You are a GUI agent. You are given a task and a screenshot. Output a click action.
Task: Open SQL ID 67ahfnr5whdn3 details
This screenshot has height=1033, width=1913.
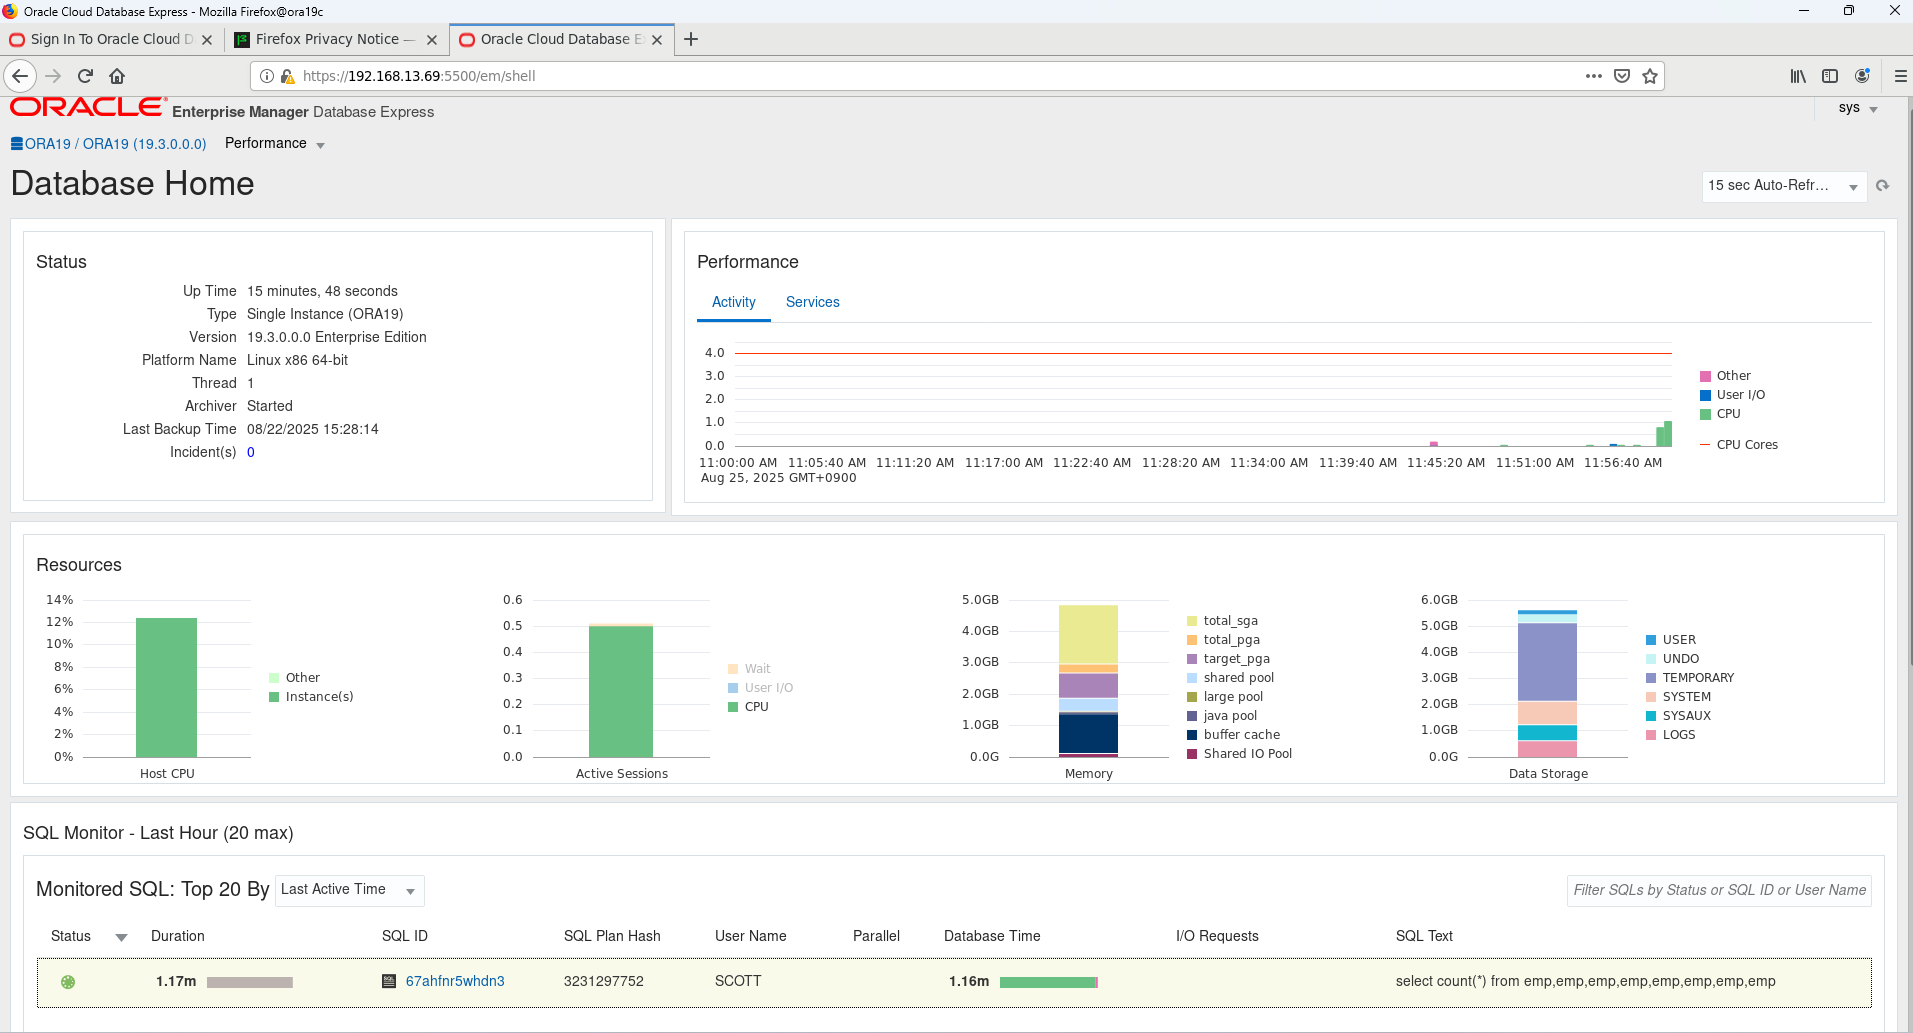(455, 981)
